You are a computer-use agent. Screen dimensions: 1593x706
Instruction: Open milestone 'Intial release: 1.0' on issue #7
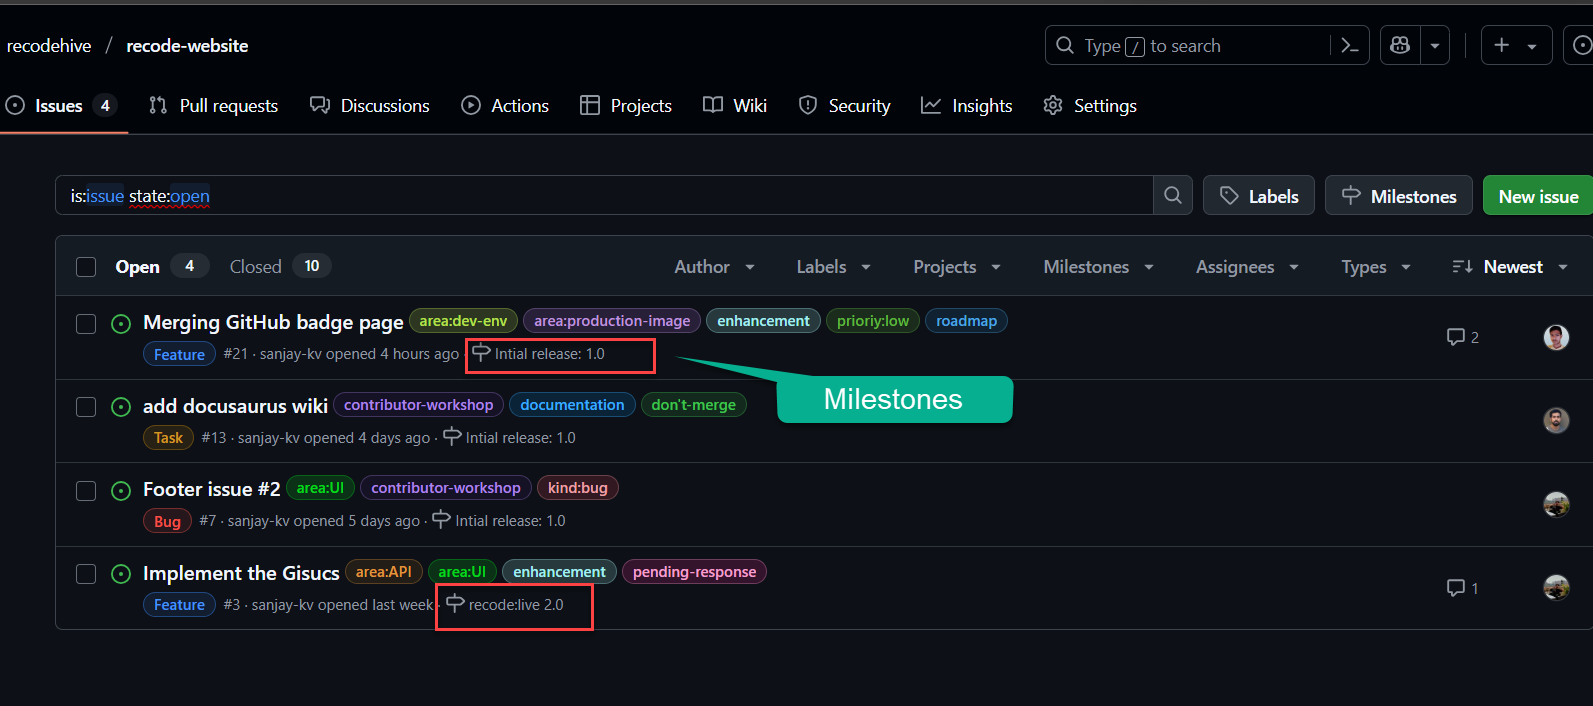[x=499, y=521]
